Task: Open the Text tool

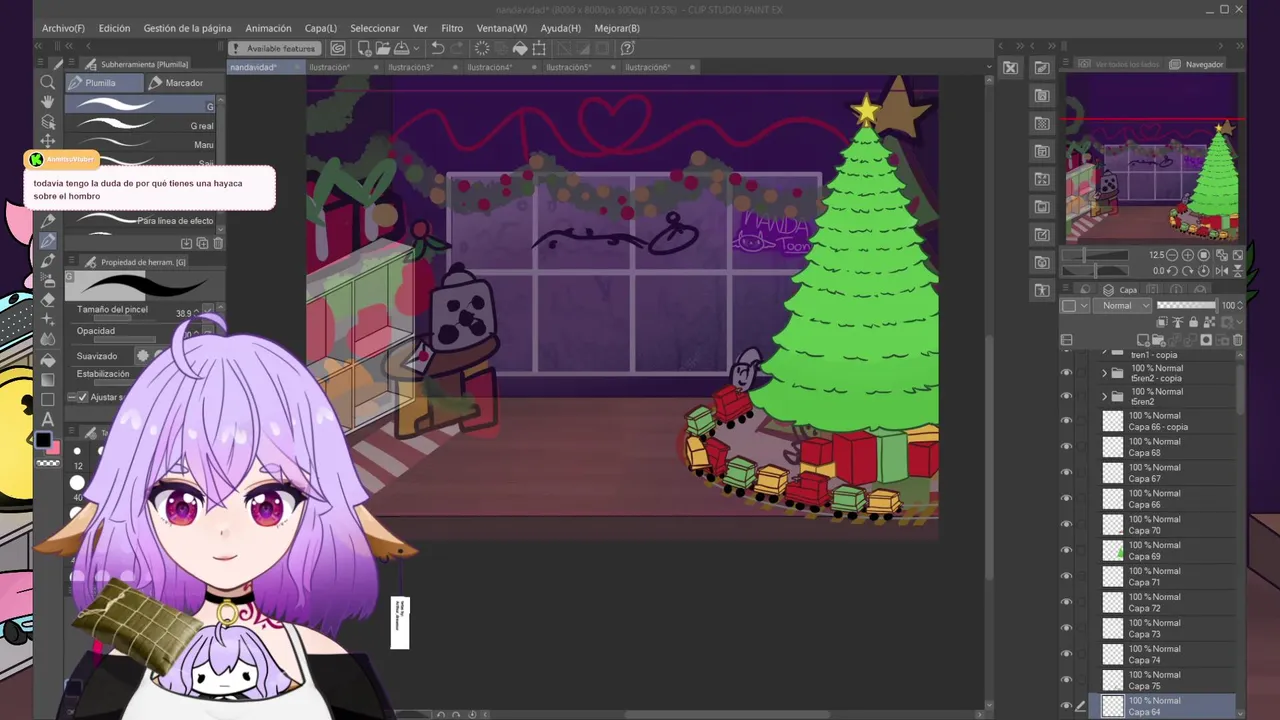Action: coord(47,419)
